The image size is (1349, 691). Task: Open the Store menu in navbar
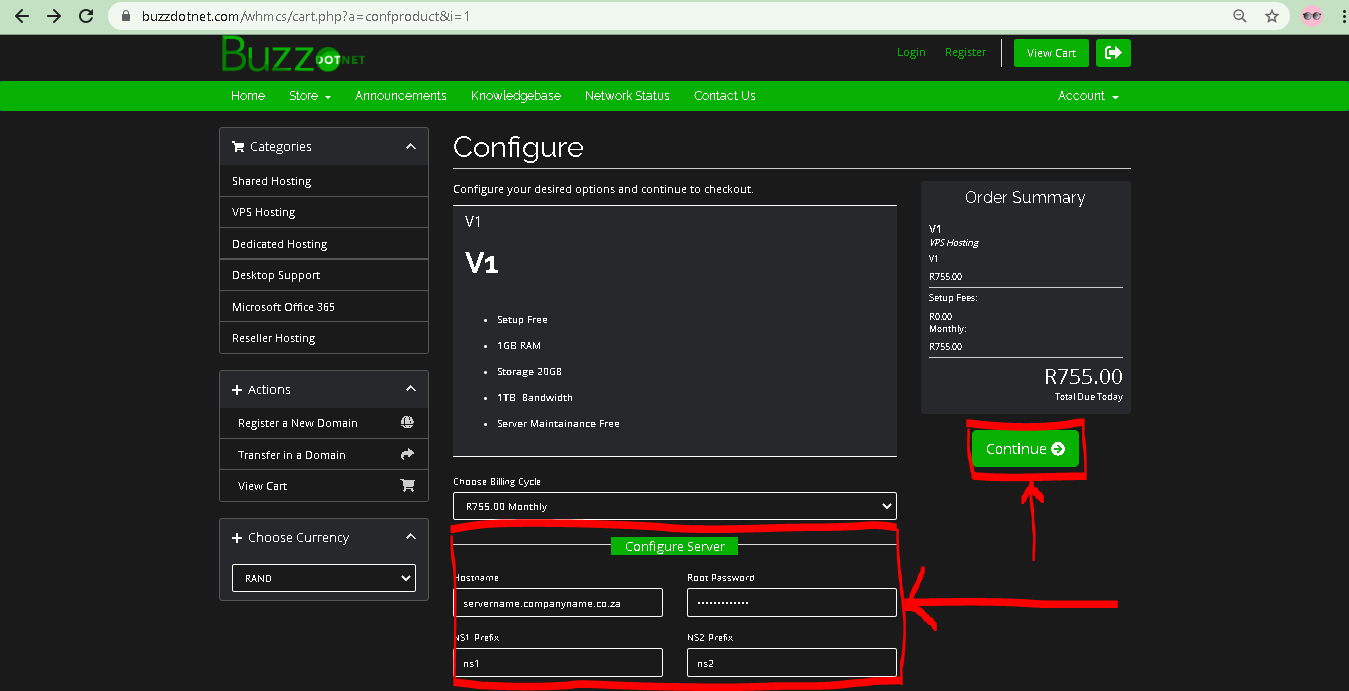point(309,96)
